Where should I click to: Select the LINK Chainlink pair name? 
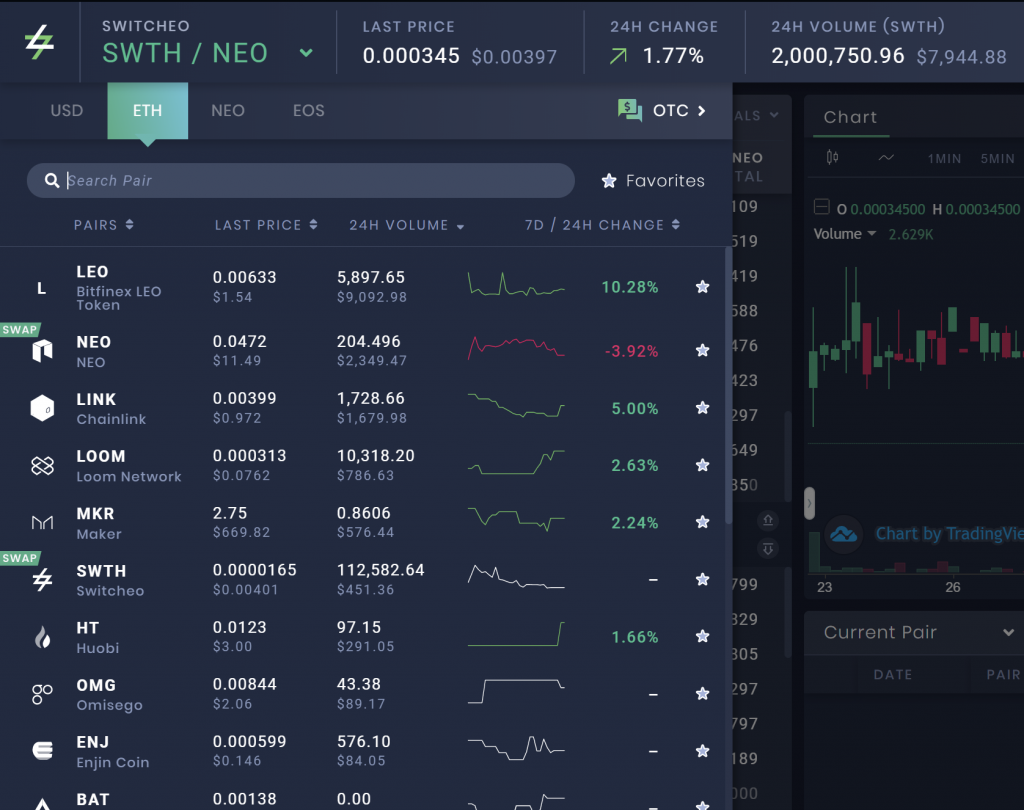111,409
